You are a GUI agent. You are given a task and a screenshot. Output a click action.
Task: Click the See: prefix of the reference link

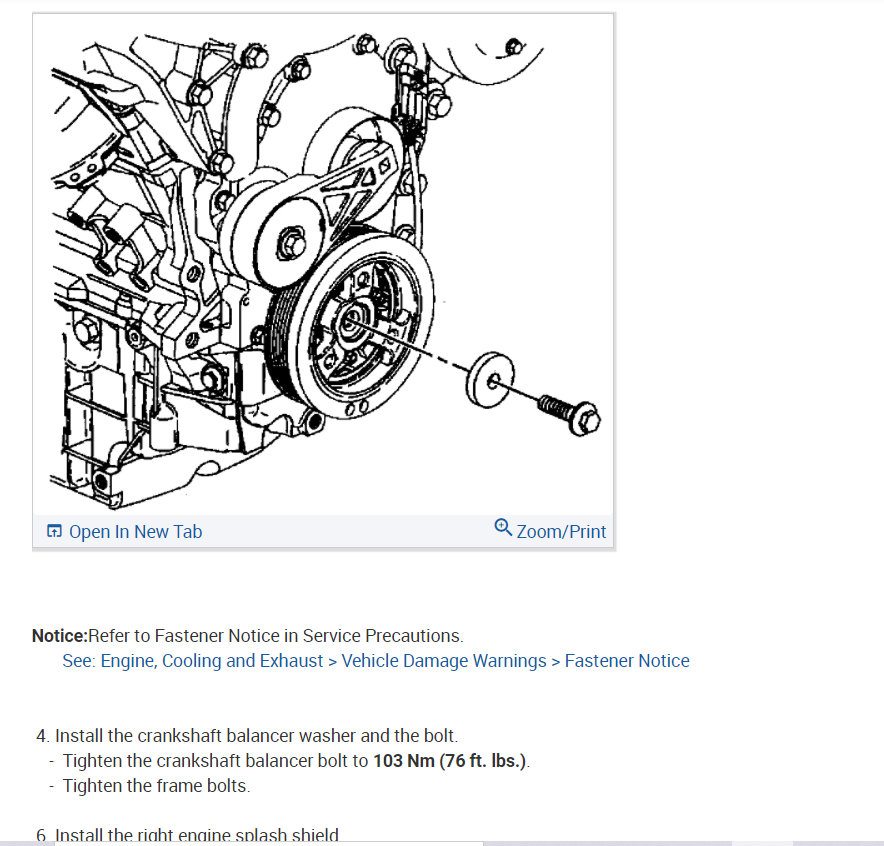point(79,661)
